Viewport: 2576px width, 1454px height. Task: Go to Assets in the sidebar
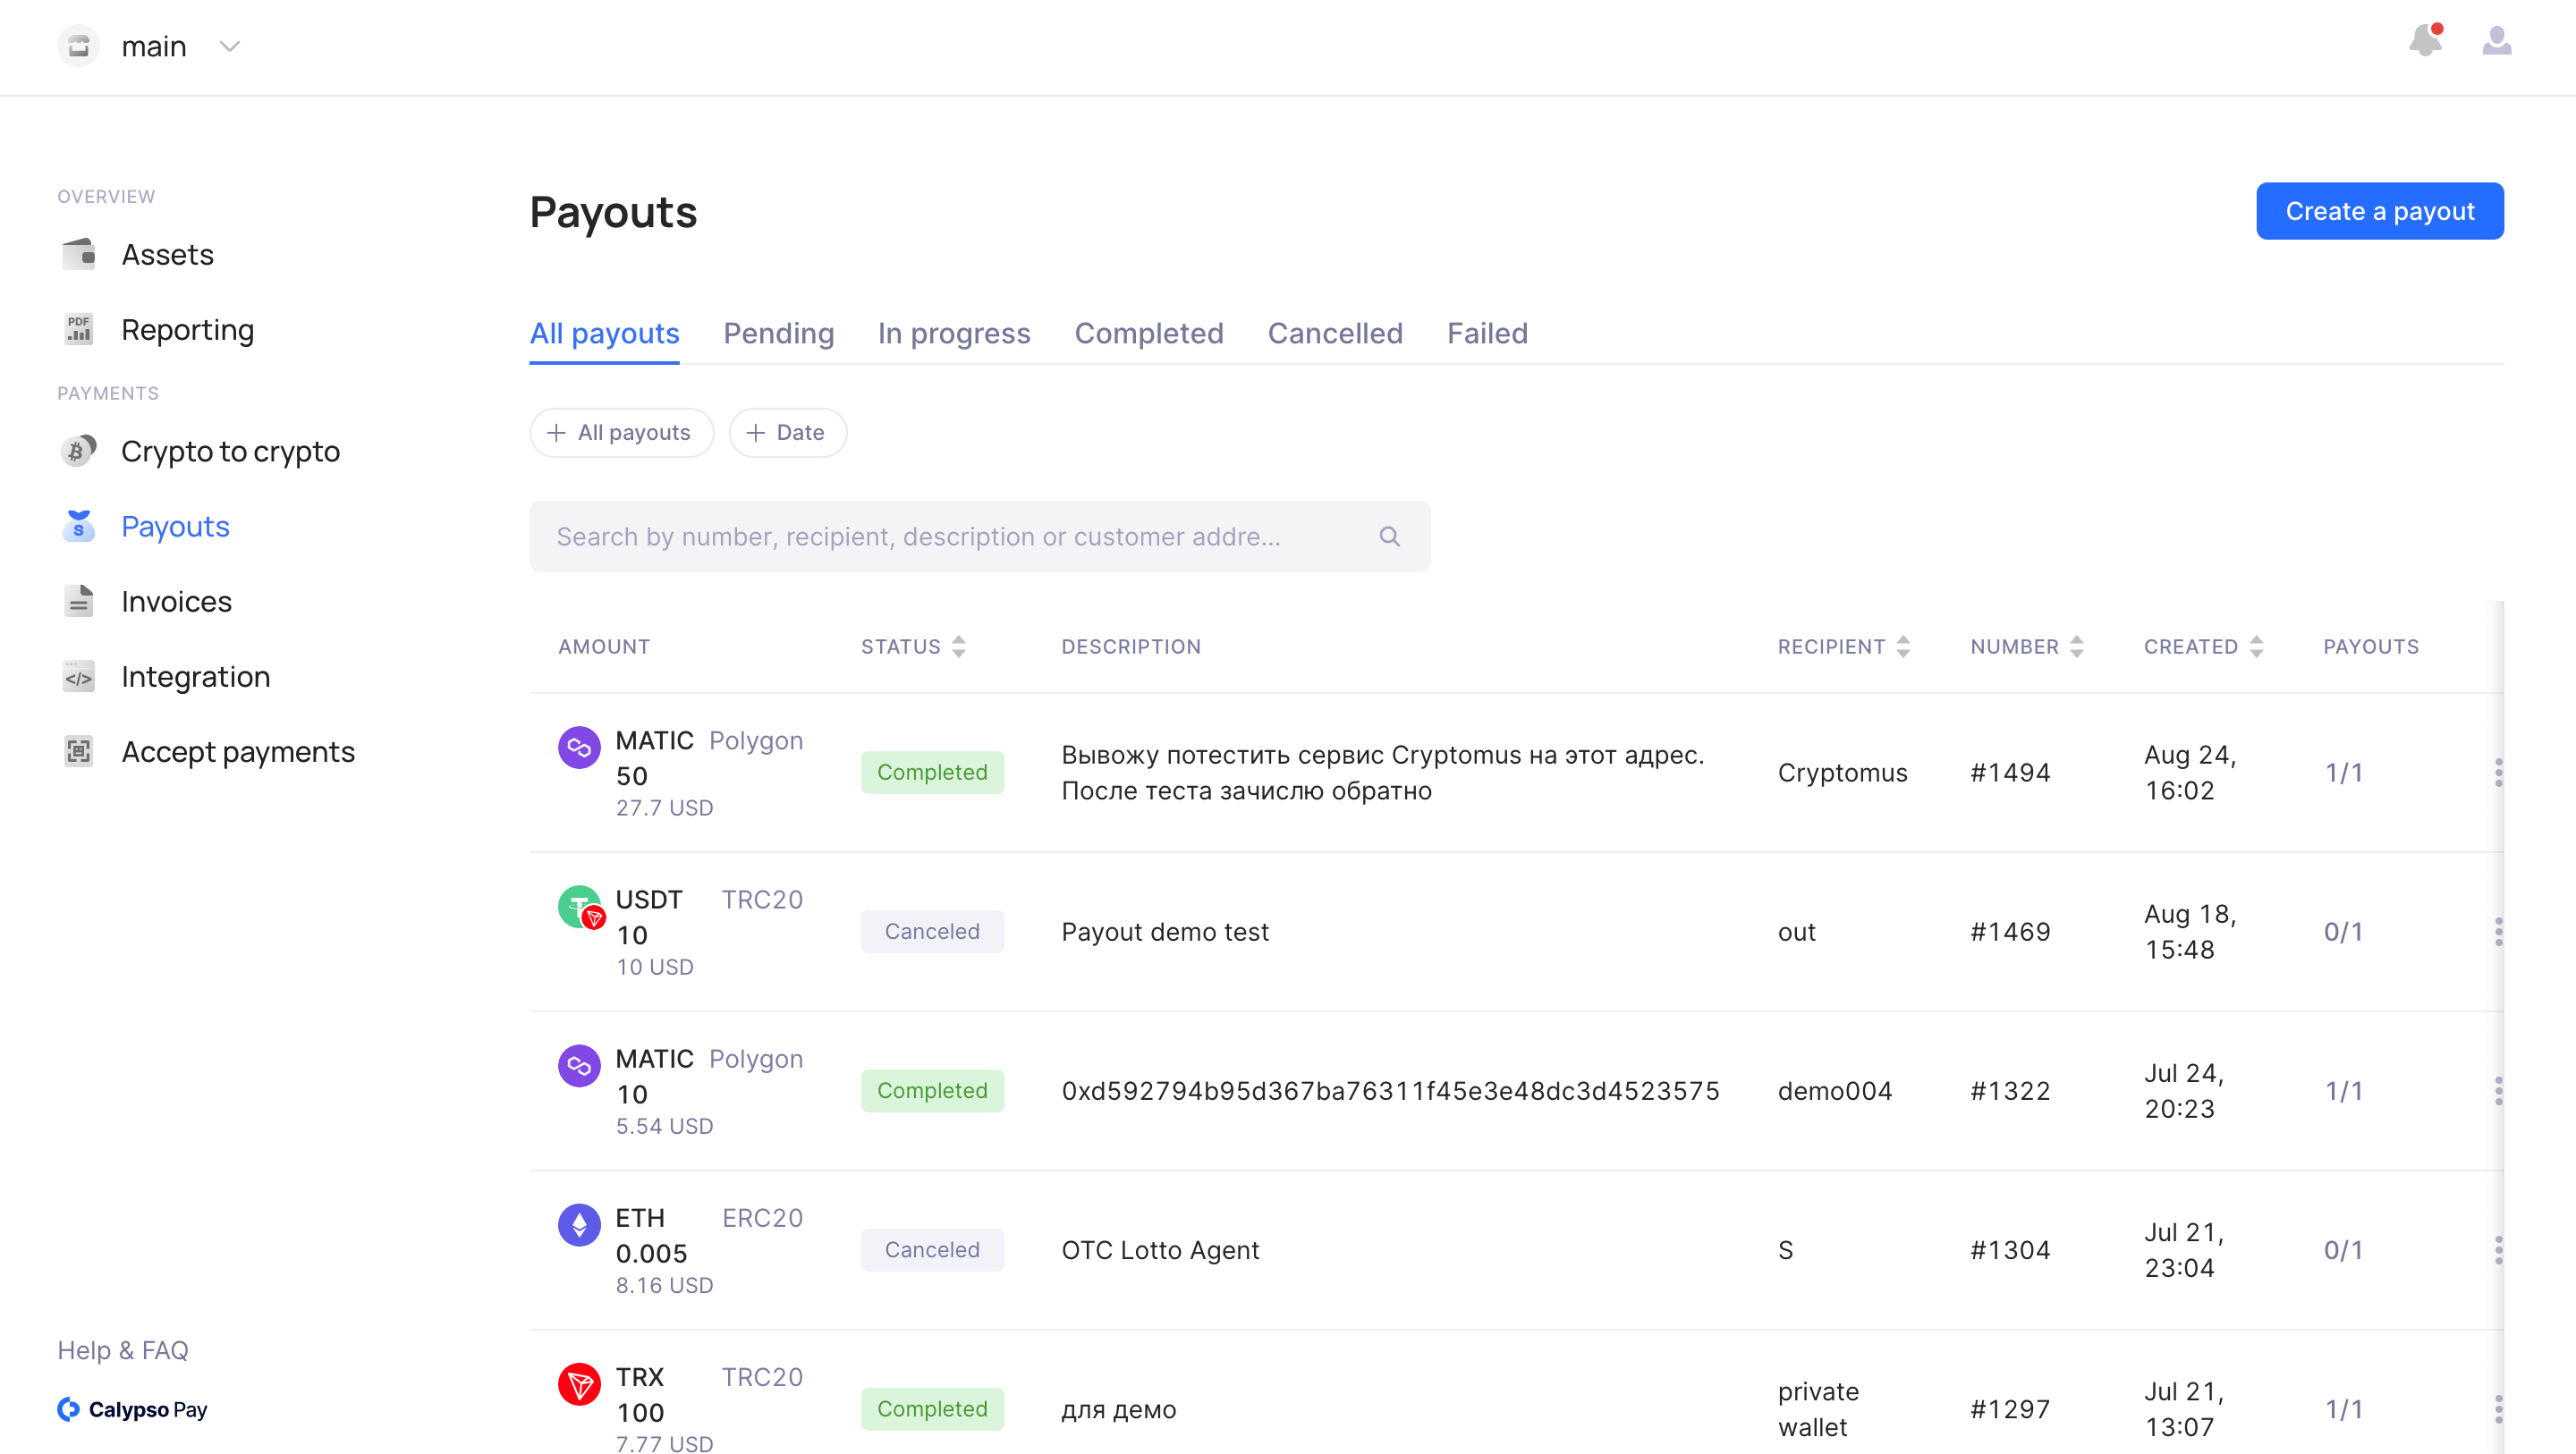167,254
